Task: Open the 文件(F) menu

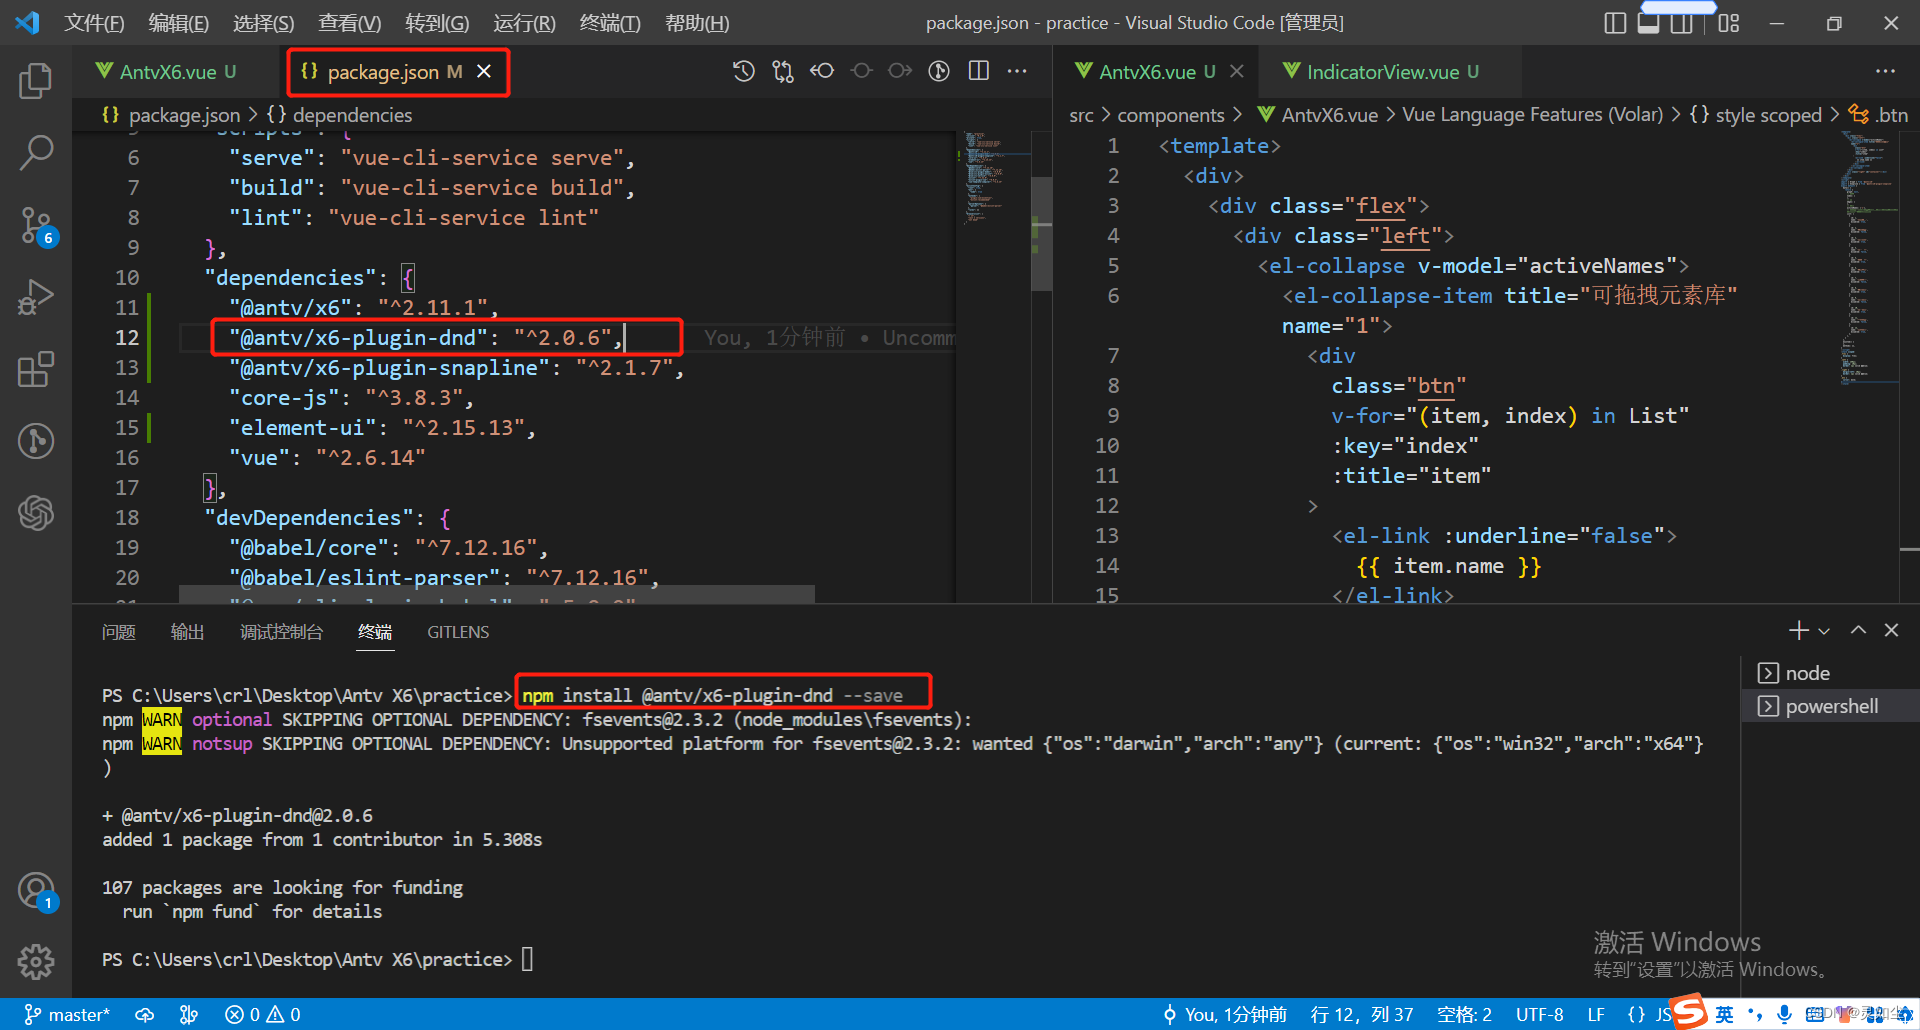Action: pos(94,23)
